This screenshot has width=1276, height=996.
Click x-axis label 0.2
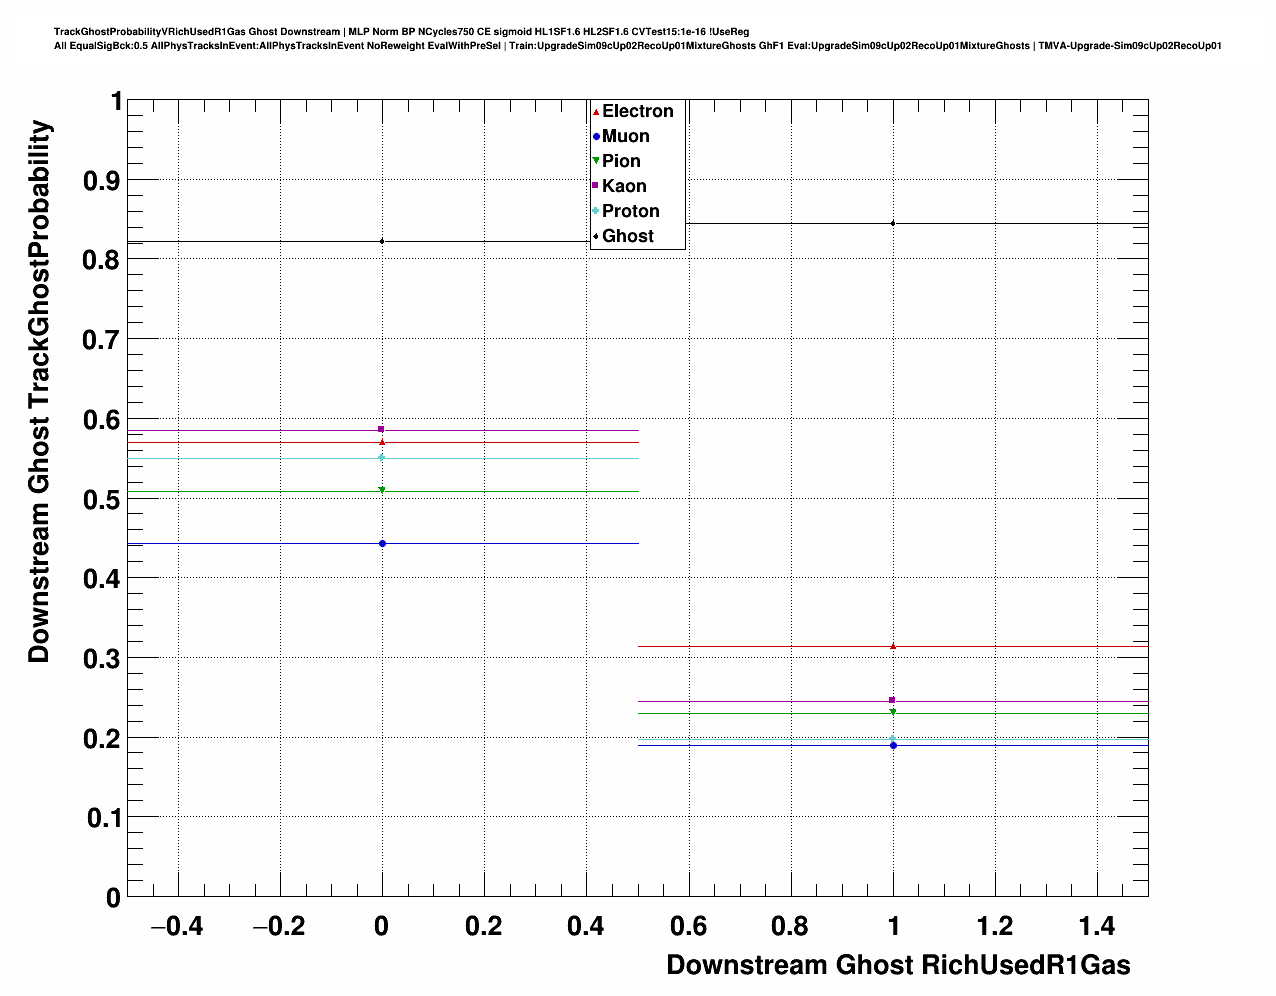(x=484, y=926)
